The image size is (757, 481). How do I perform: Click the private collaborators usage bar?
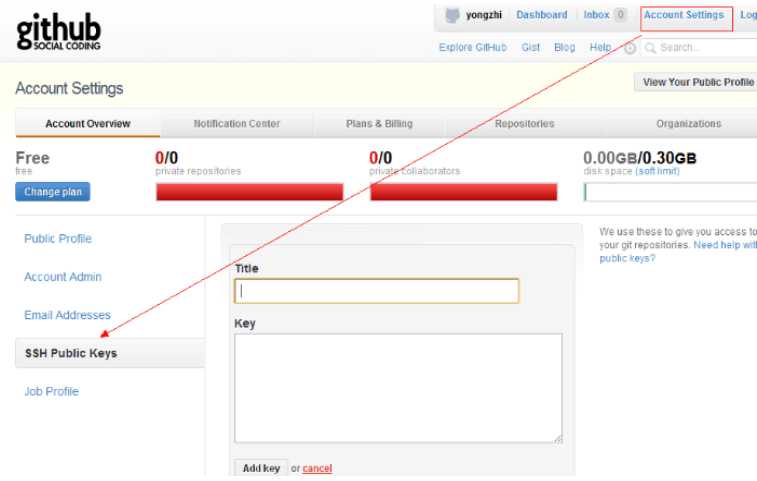pos(463,192)
